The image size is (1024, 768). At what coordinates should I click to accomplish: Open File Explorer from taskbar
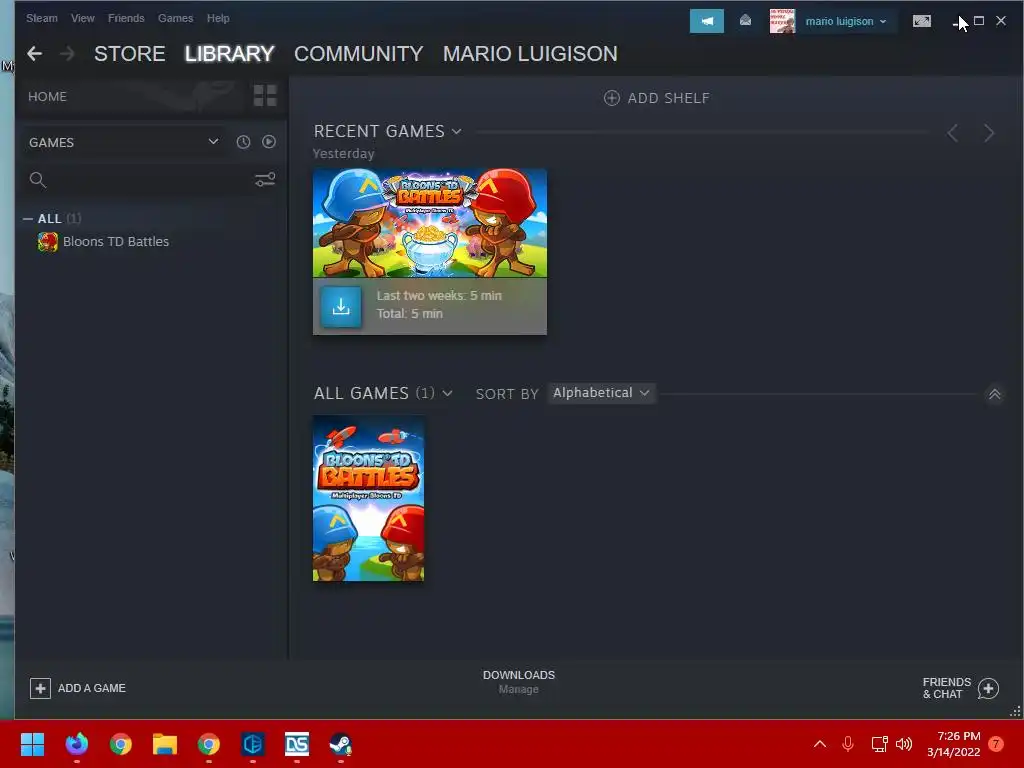coord(165,744)
